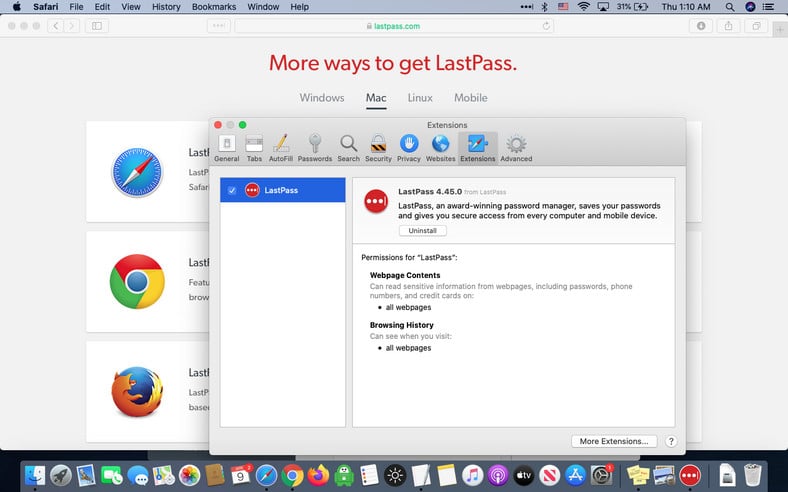Open the Wi-Fi status menu
This screenshot has height=492, width=788.
click(x=583, y=7)
